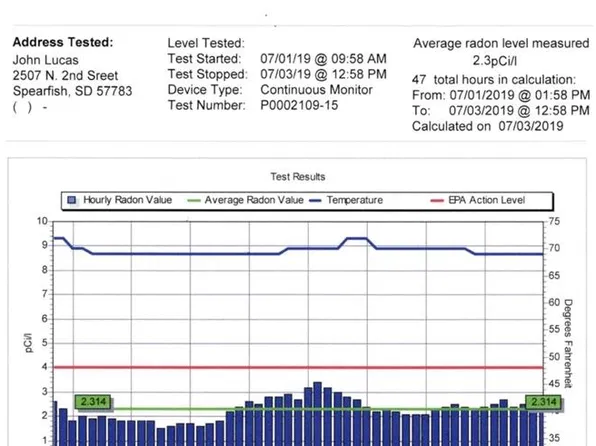596x446 pixels.
Task: Click the 'Test Stopped:' label
Action: tap(208, 74)
